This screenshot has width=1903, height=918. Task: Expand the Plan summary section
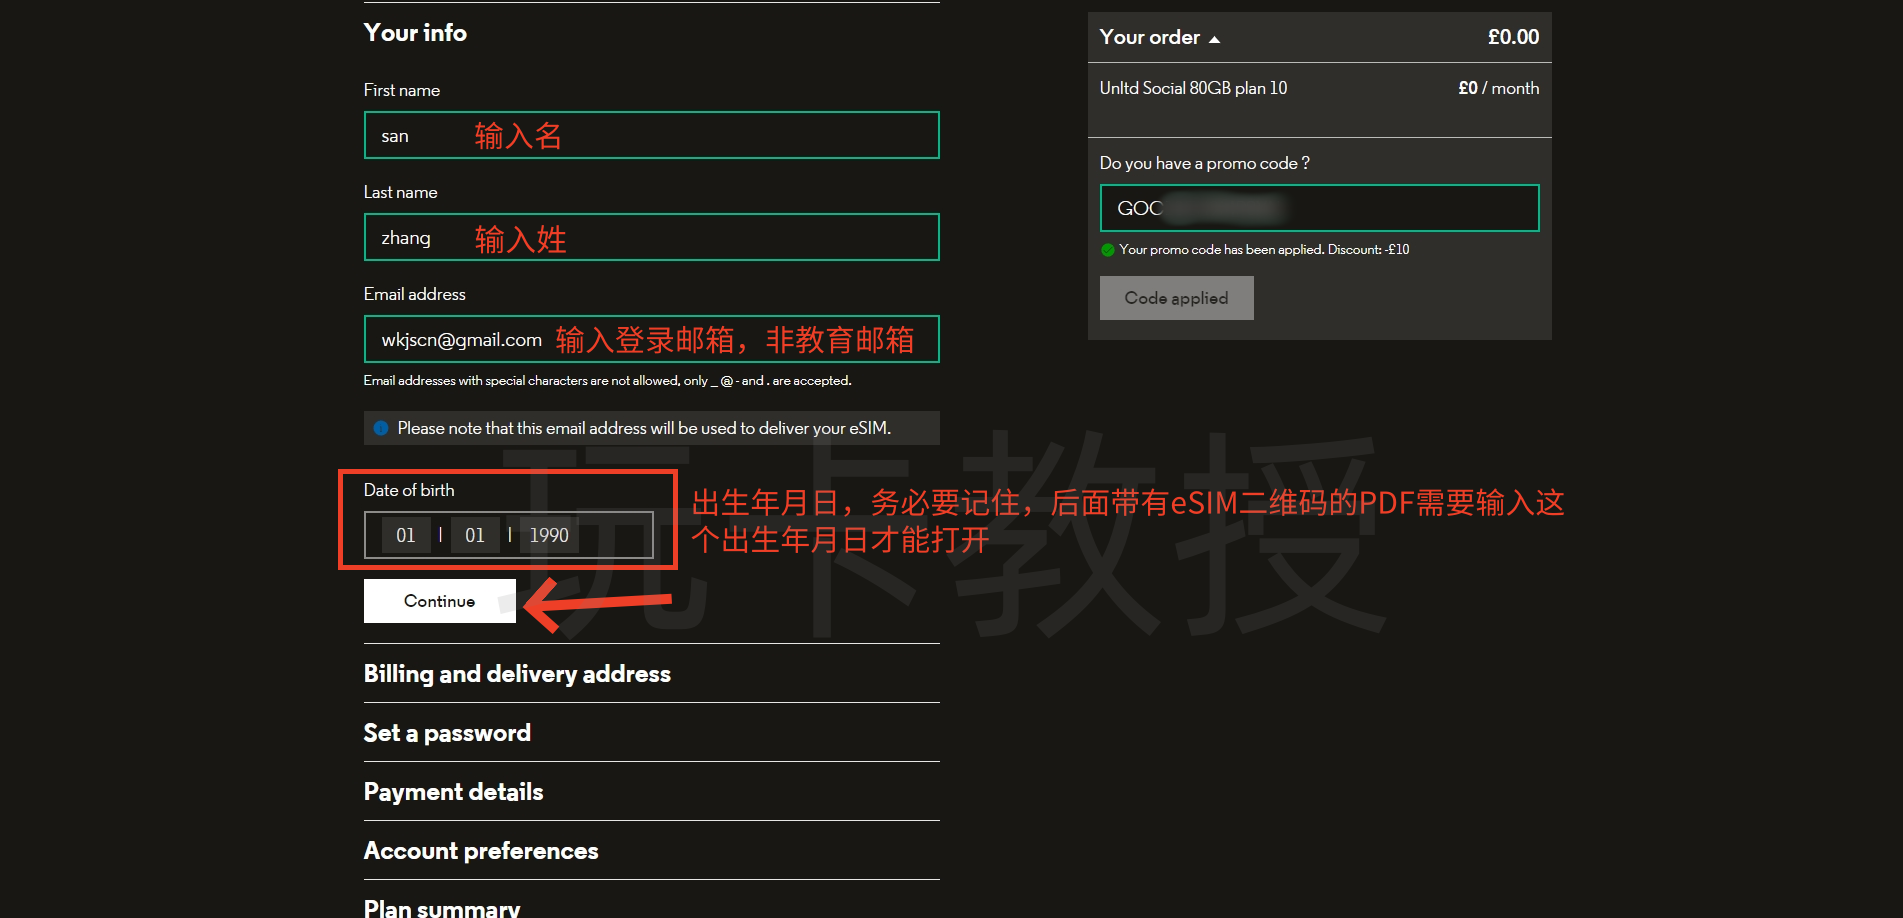click(442, 907)
